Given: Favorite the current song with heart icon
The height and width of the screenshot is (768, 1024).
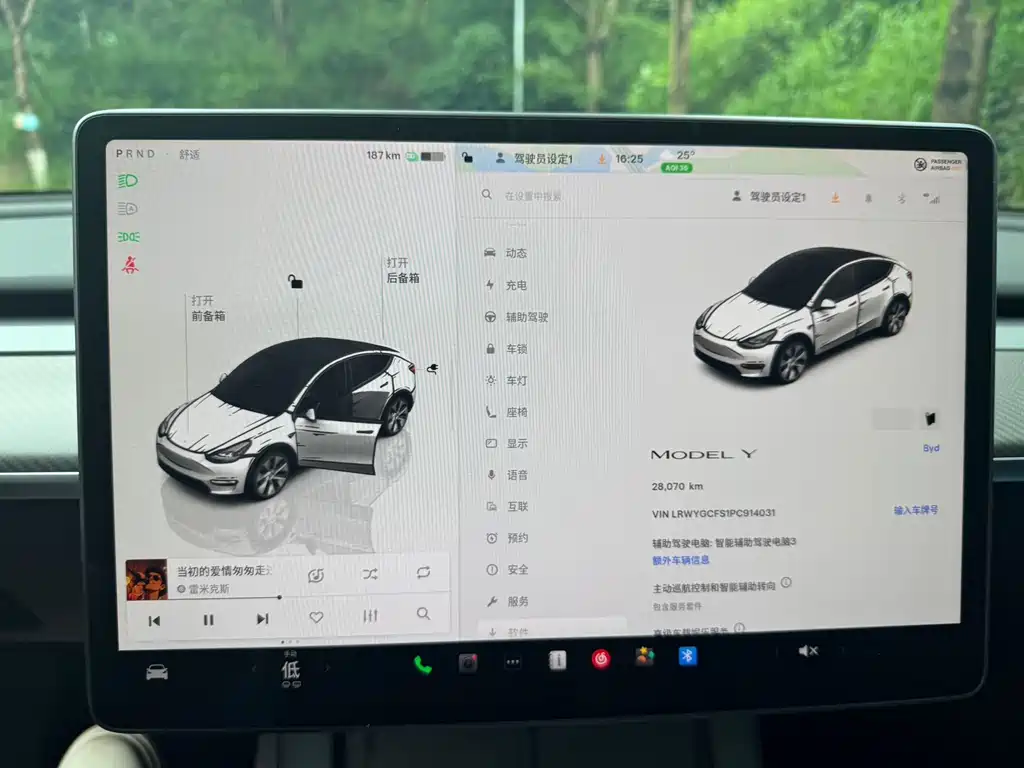Looking at the screenshot, I should (x=316, y=616).
